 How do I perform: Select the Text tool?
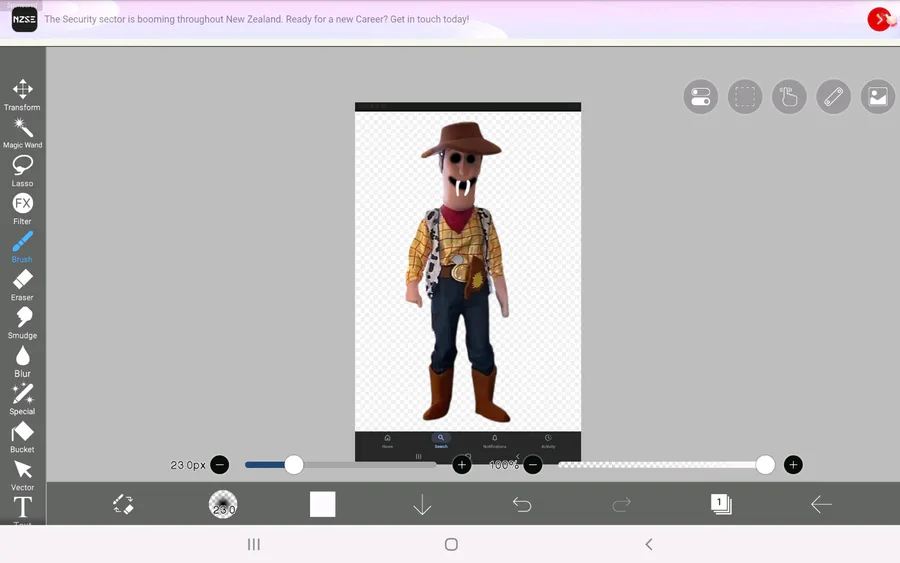(x=22, y=510)
